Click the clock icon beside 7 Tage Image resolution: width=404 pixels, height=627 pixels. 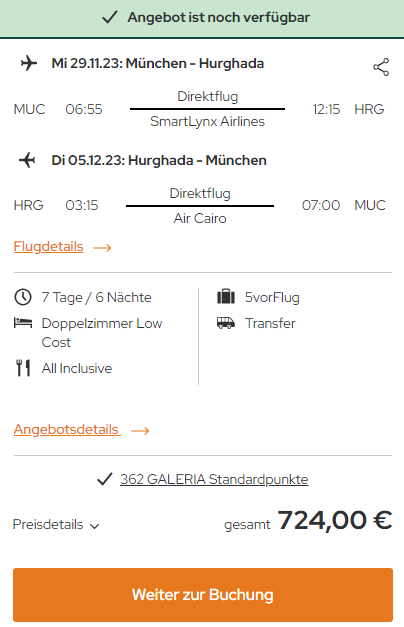(23, 298)
